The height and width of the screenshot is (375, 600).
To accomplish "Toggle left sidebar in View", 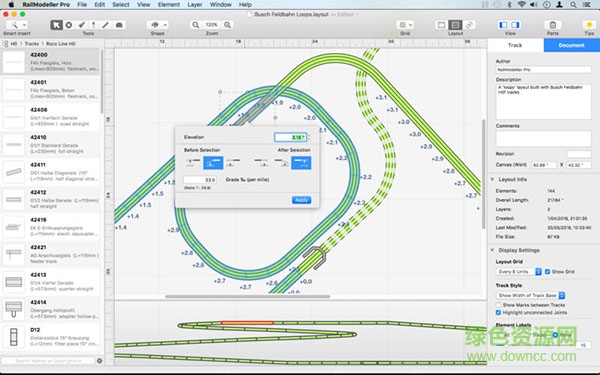I will (504, 25).
